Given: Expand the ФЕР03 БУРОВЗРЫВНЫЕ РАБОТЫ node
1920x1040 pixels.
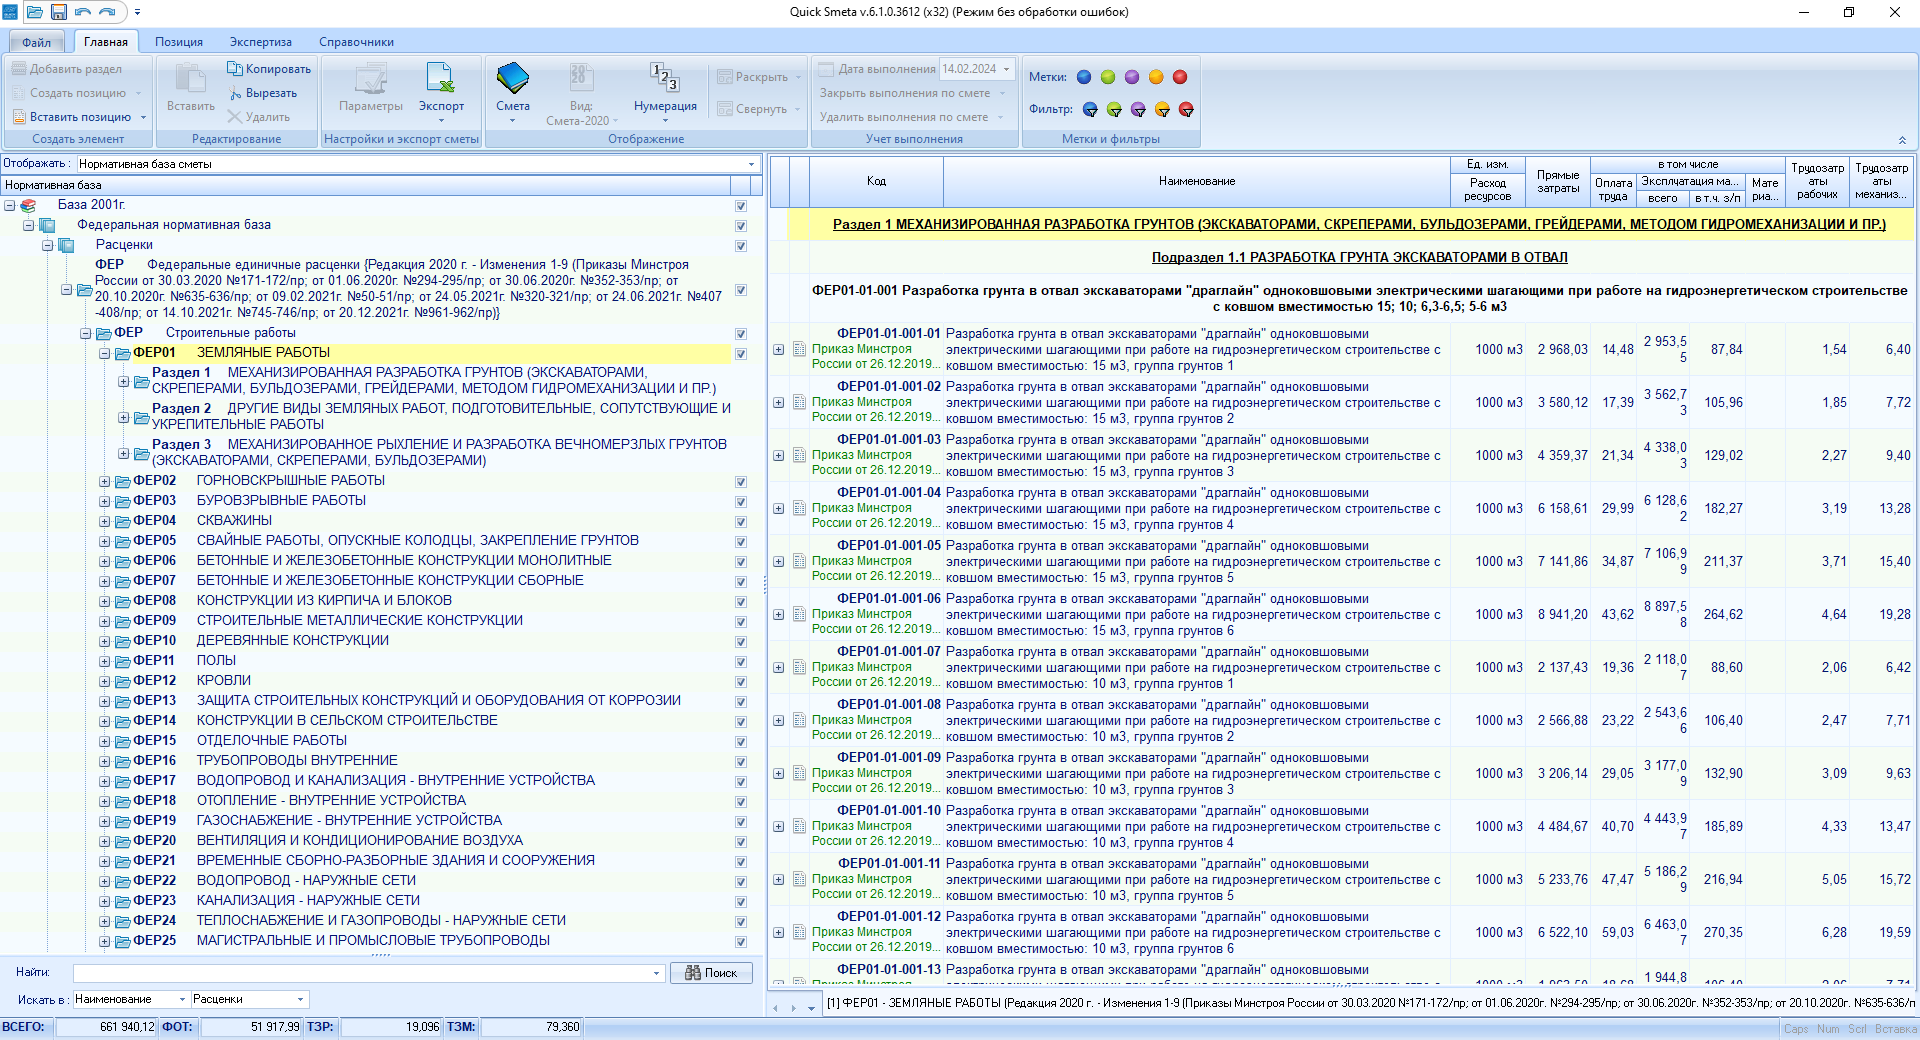Looking at the screenshot, I should [104, 501].
